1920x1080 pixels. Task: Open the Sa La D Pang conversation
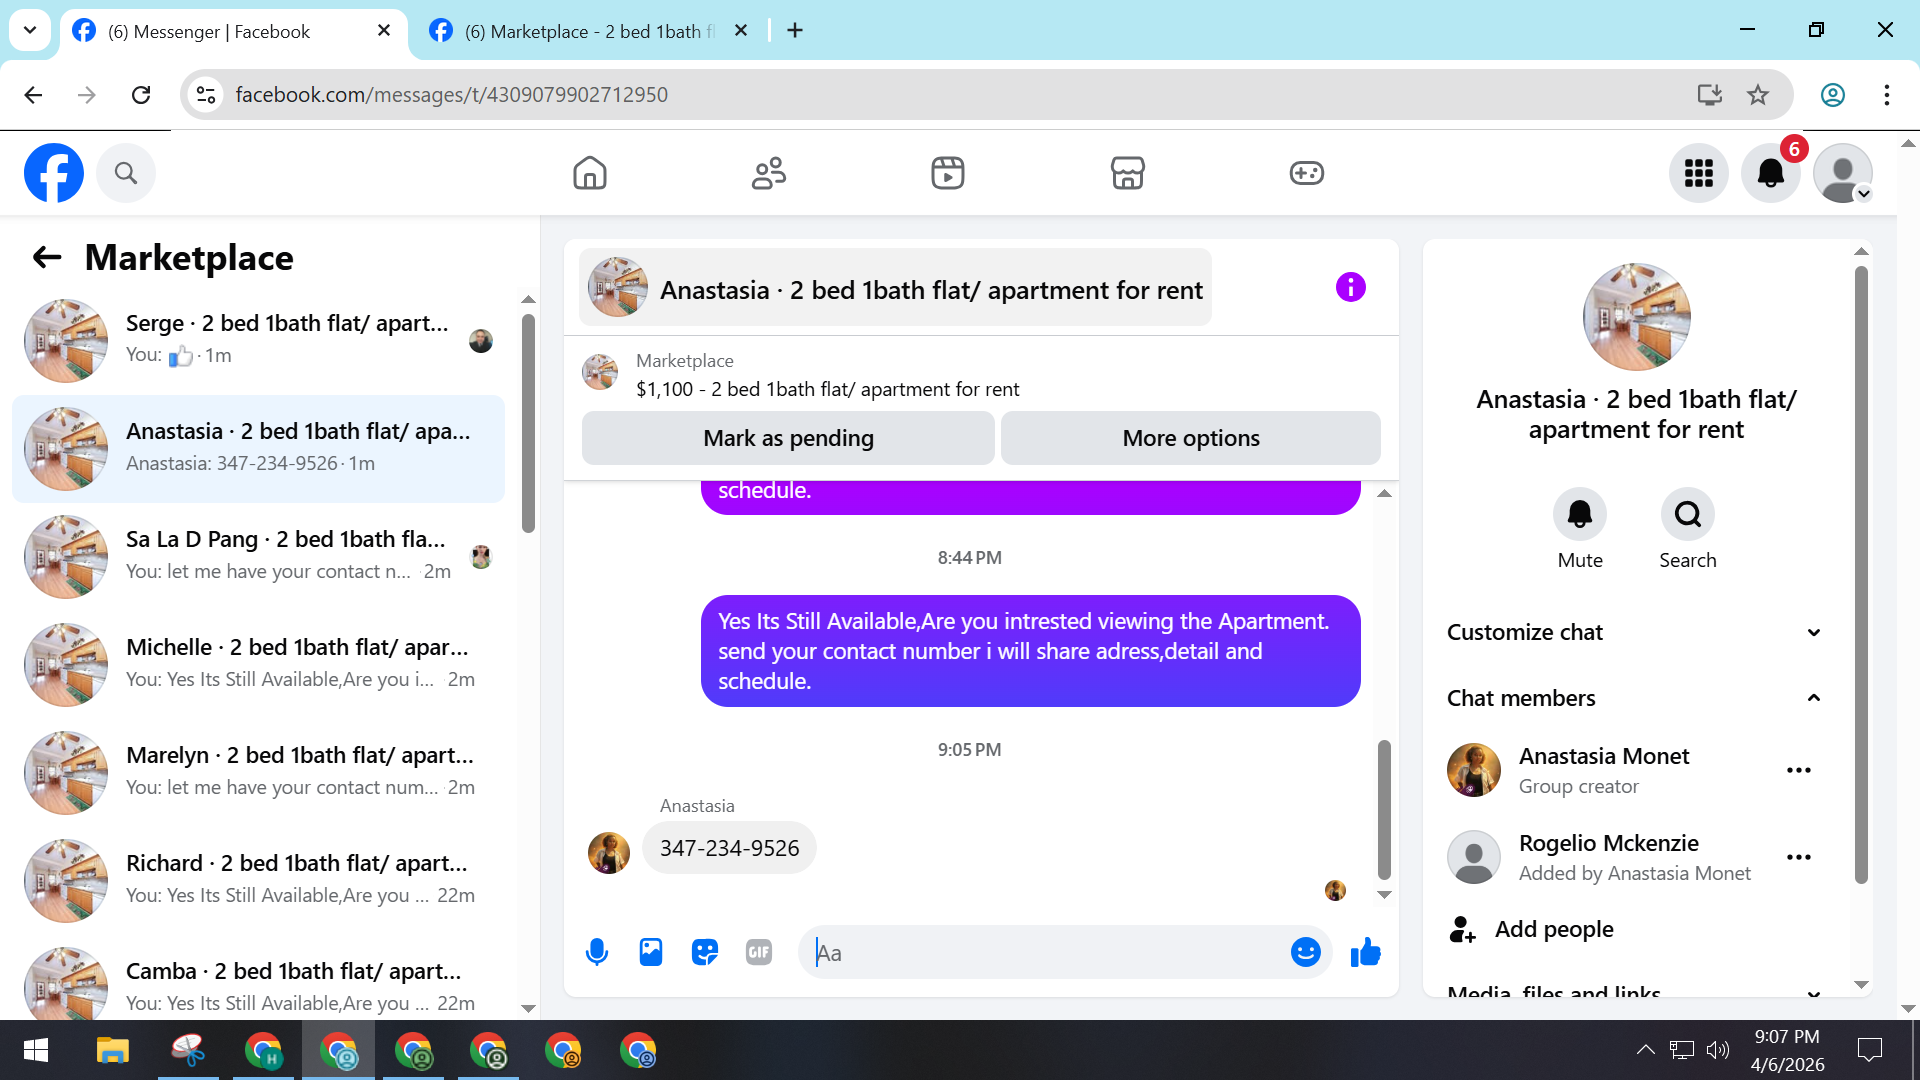click(258, 556)
